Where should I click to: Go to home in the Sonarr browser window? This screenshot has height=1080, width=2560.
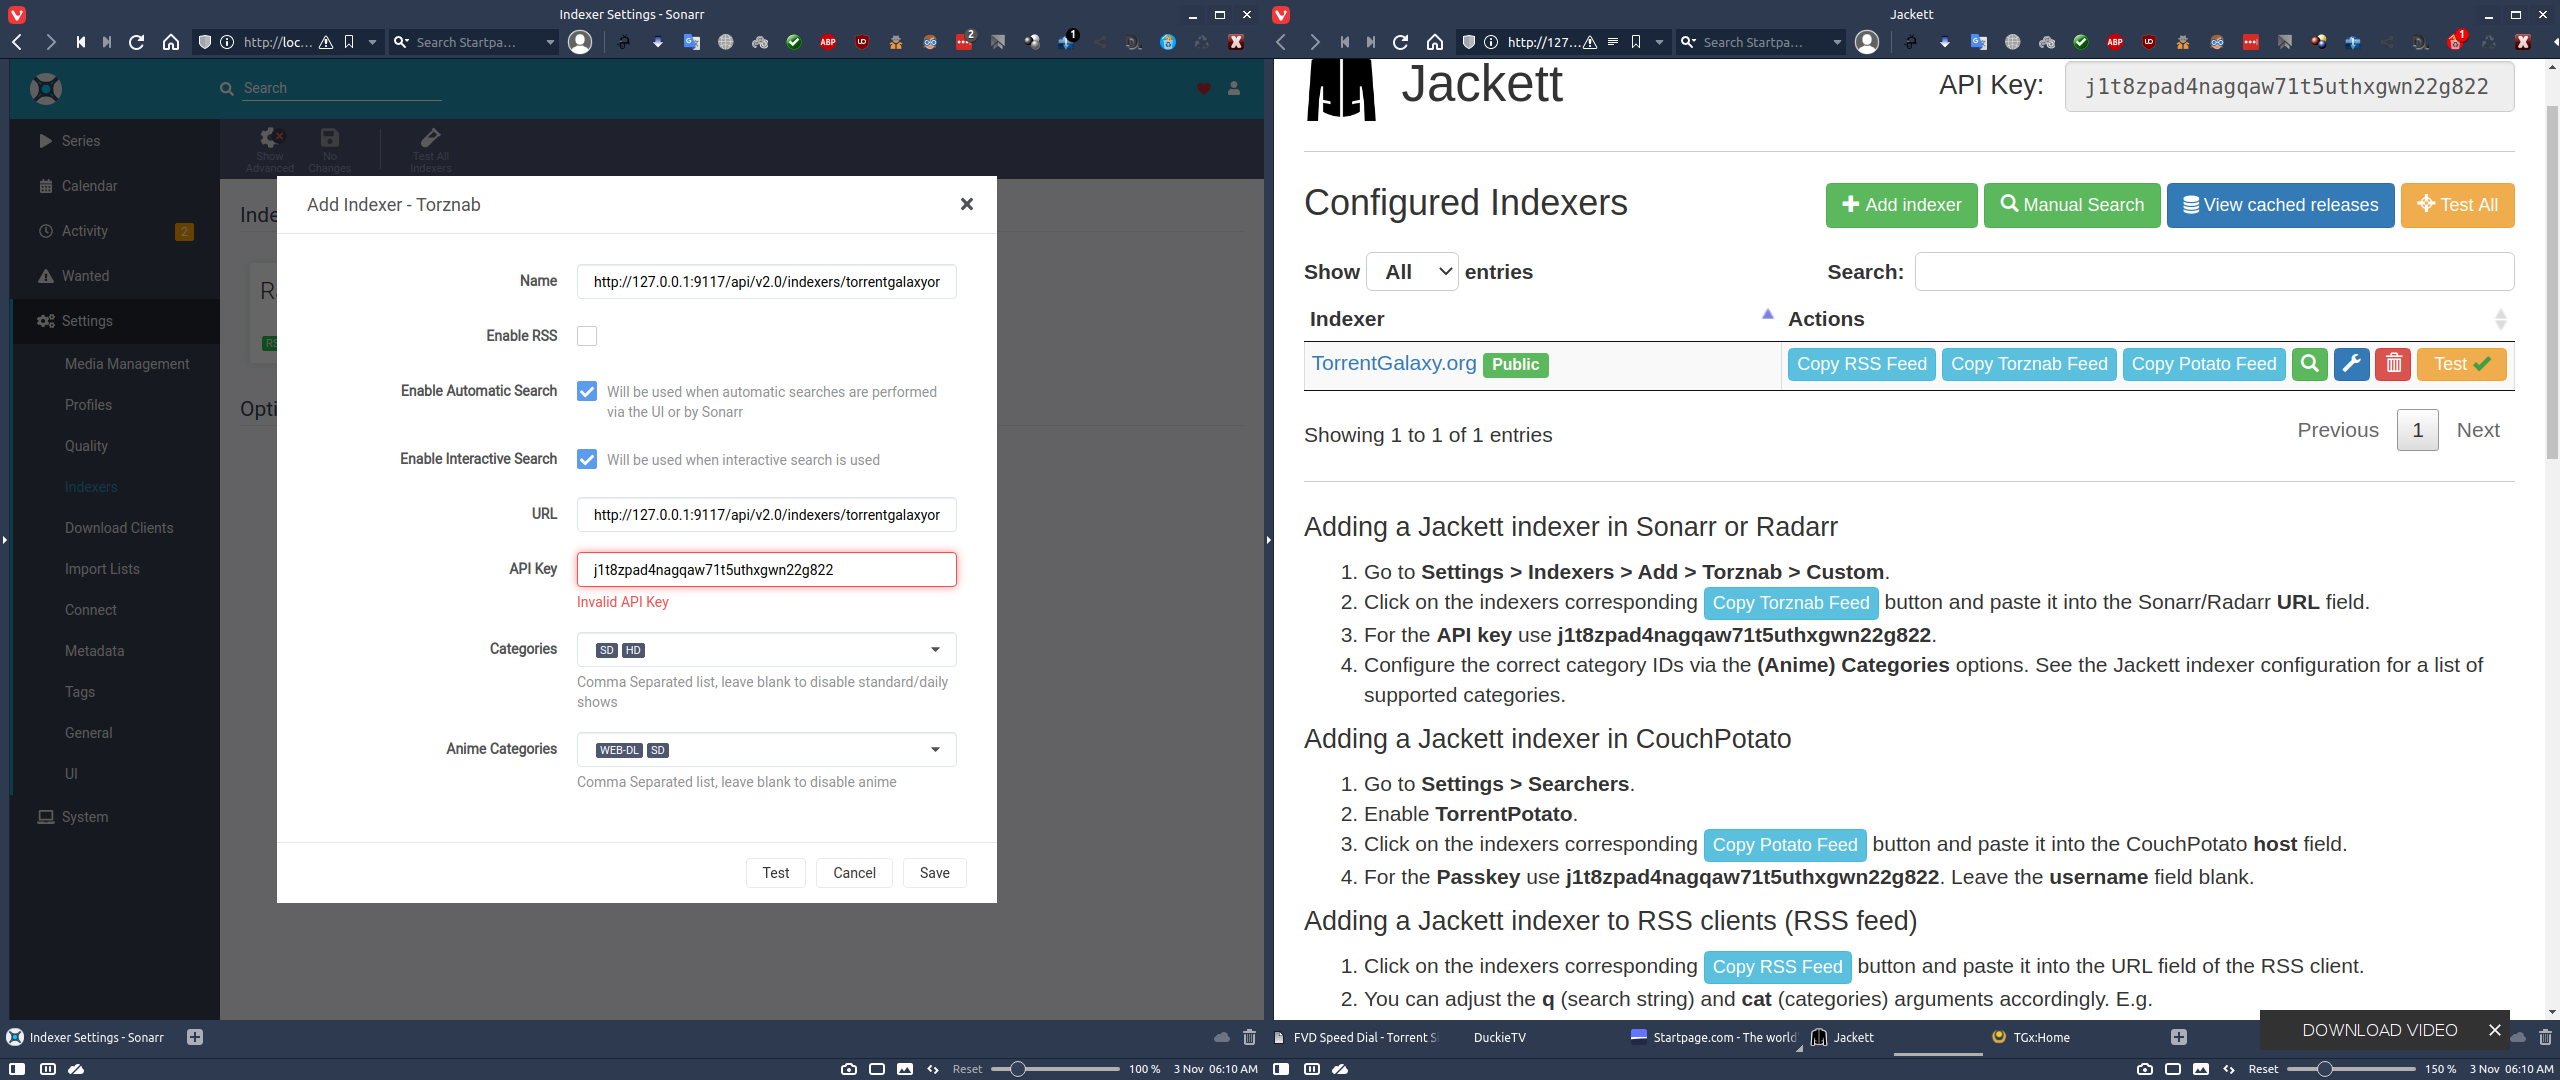tap(171, 42)
